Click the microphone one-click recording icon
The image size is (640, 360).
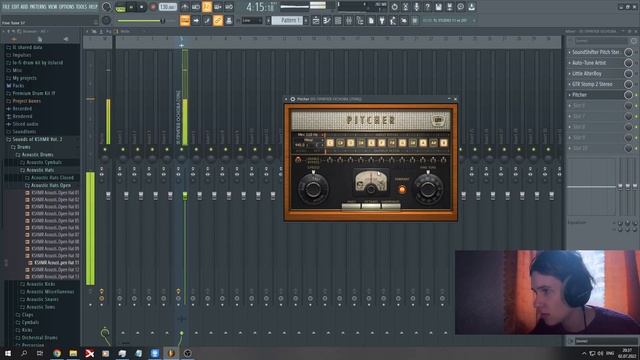coord(416,7)
